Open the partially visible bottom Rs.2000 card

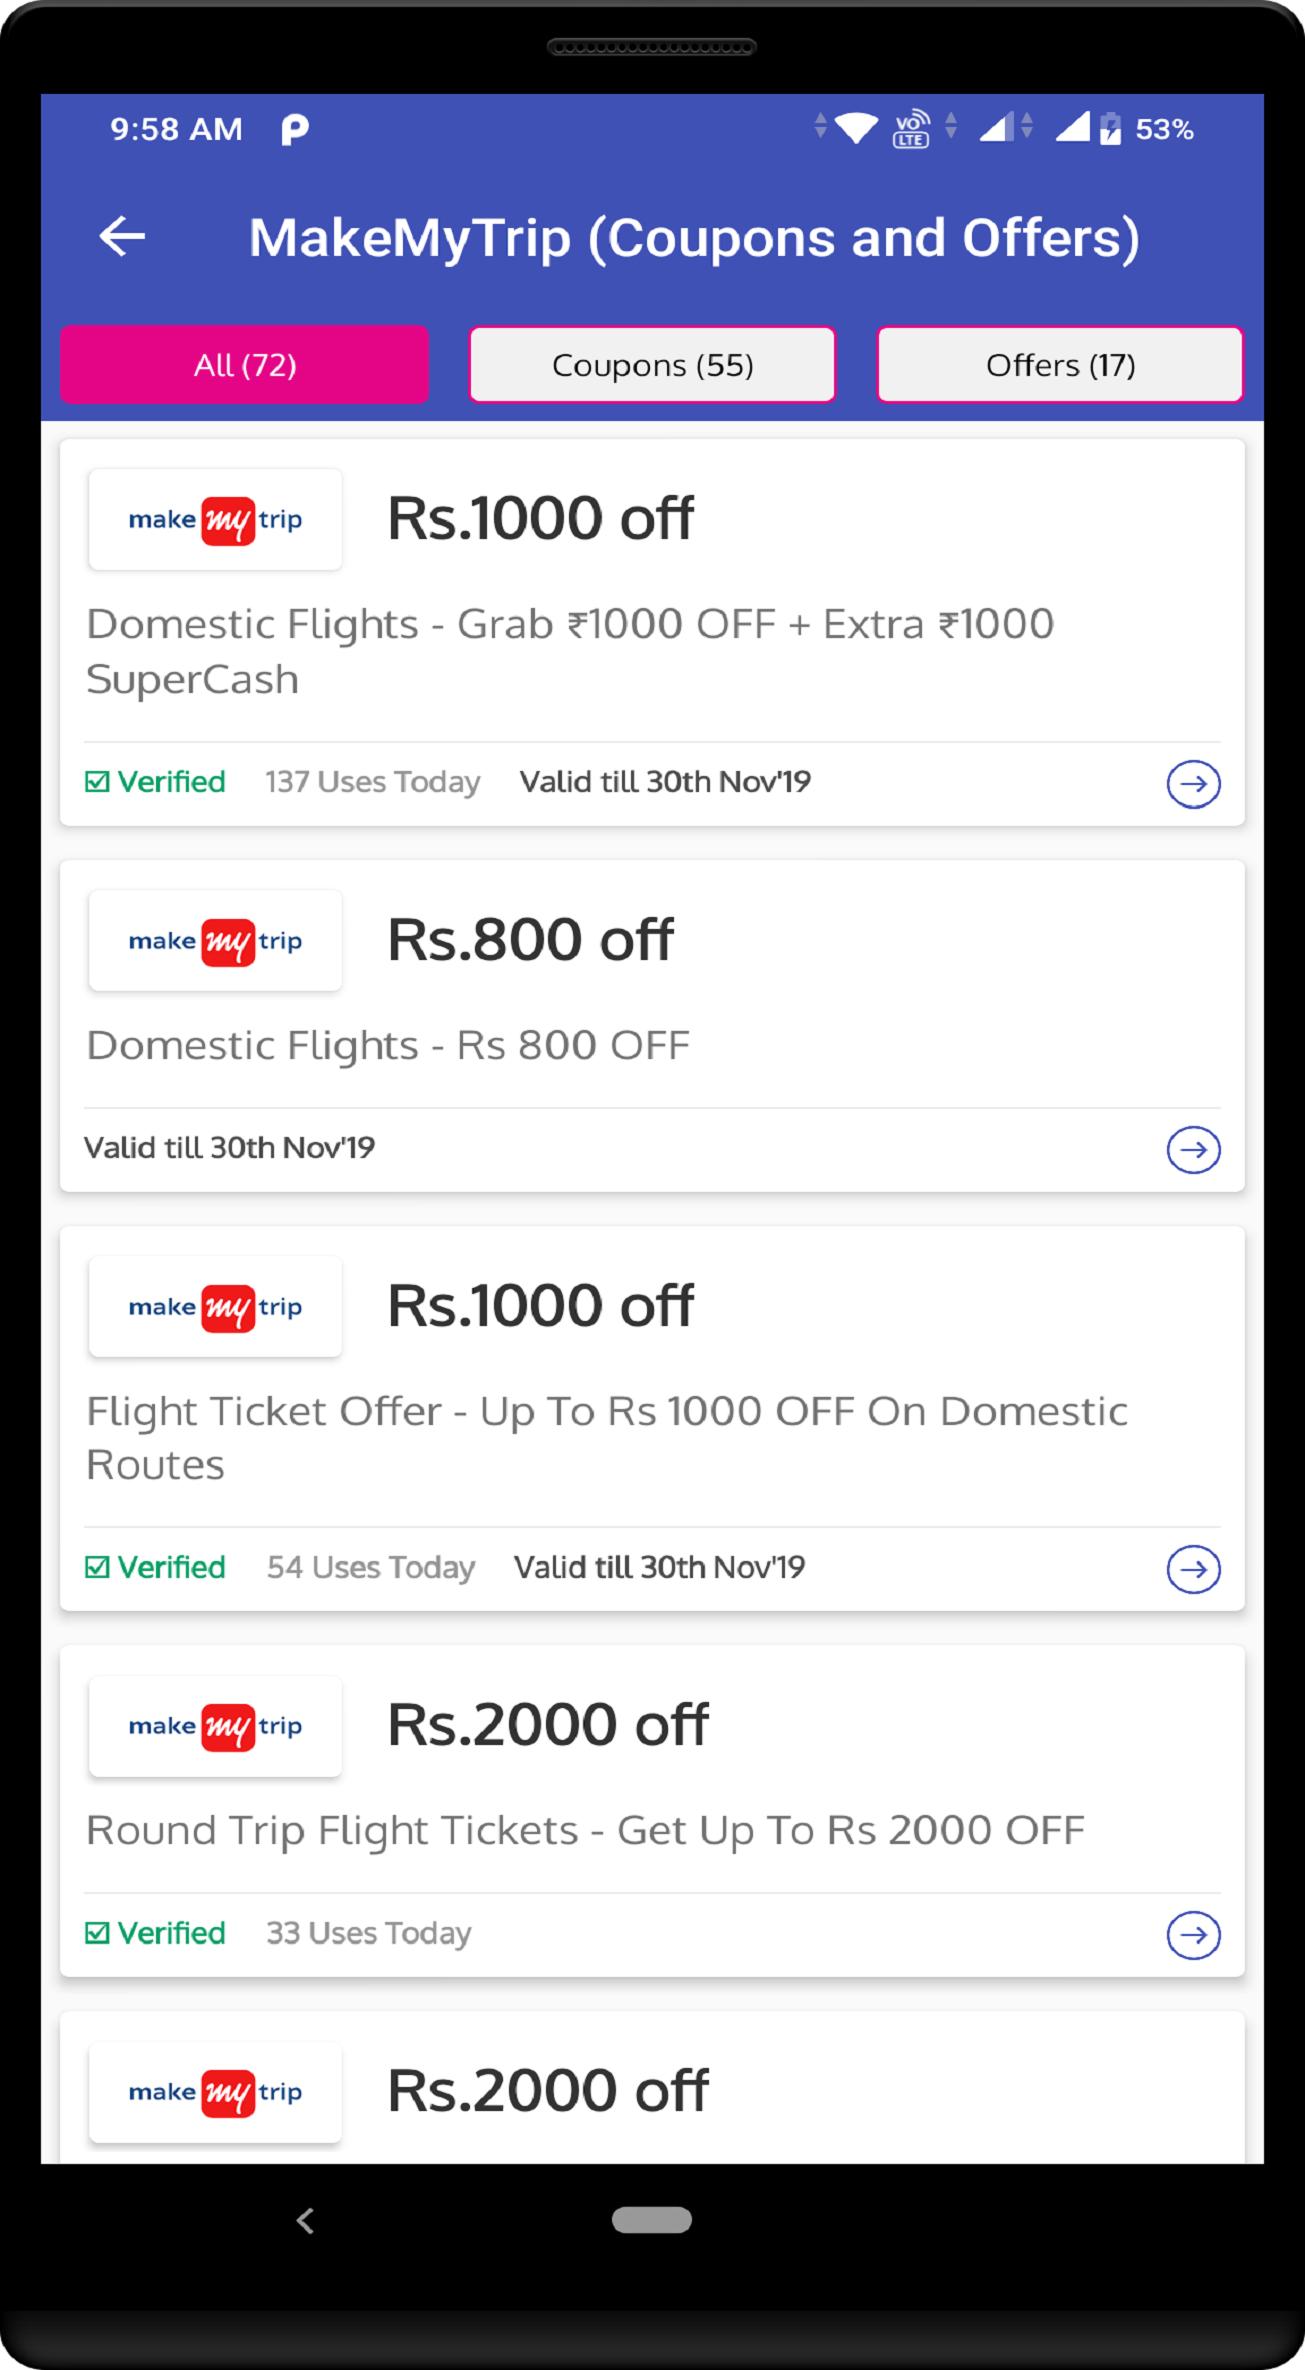point(652,2090)
